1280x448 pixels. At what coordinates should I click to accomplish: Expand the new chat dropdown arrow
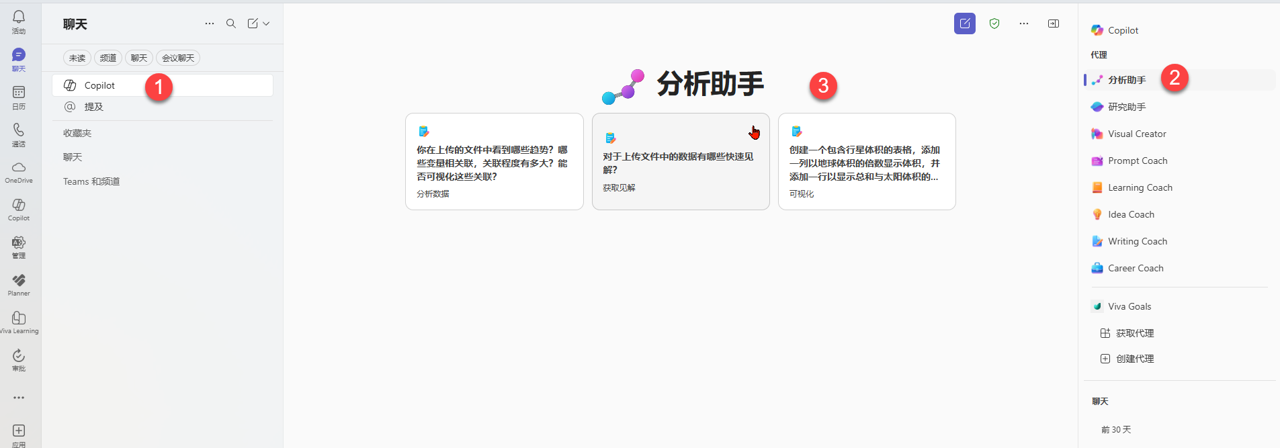[266, 23]
